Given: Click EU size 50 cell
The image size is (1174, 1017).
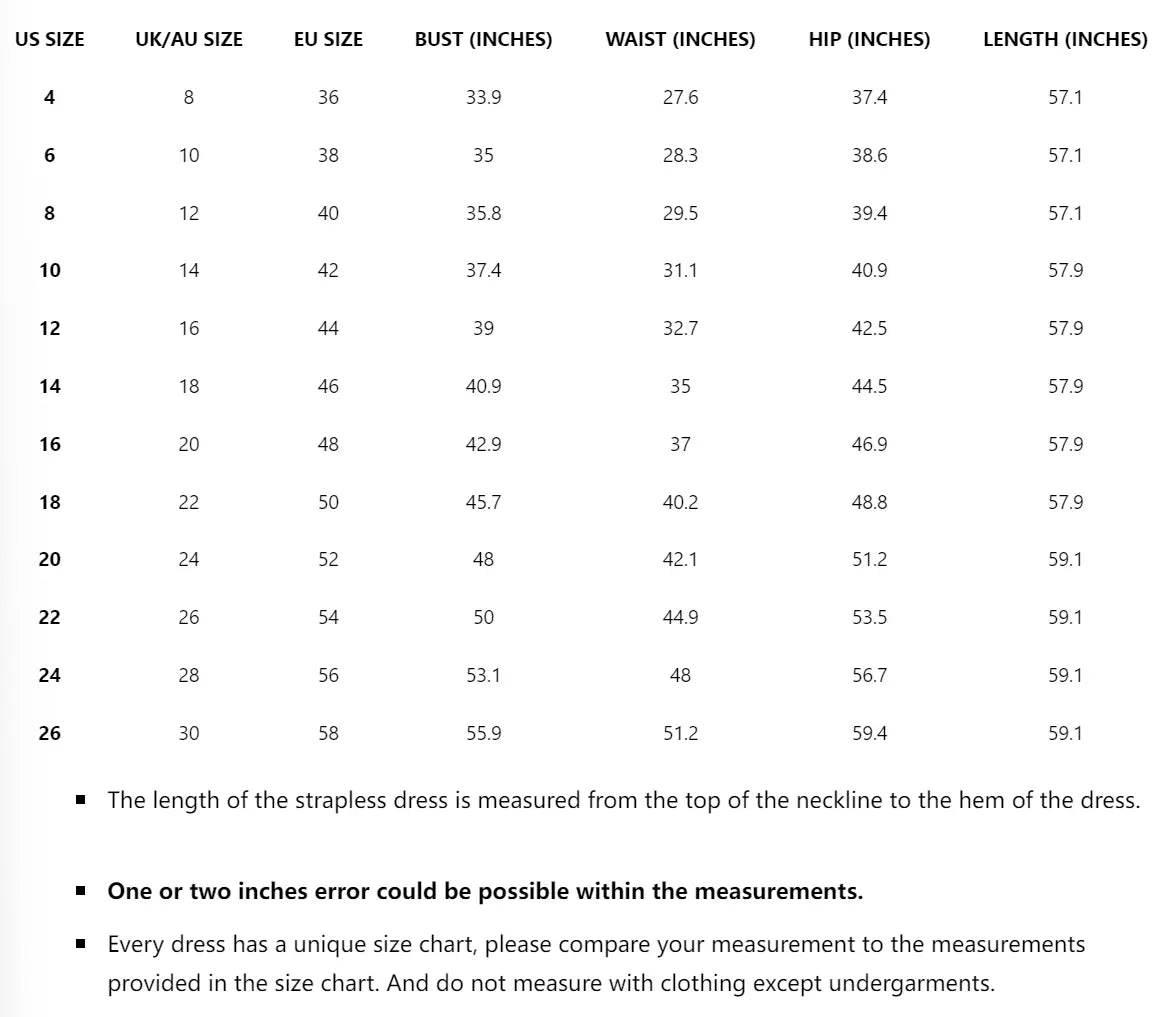Looking at the screenshot, I should tap(328, 502).
